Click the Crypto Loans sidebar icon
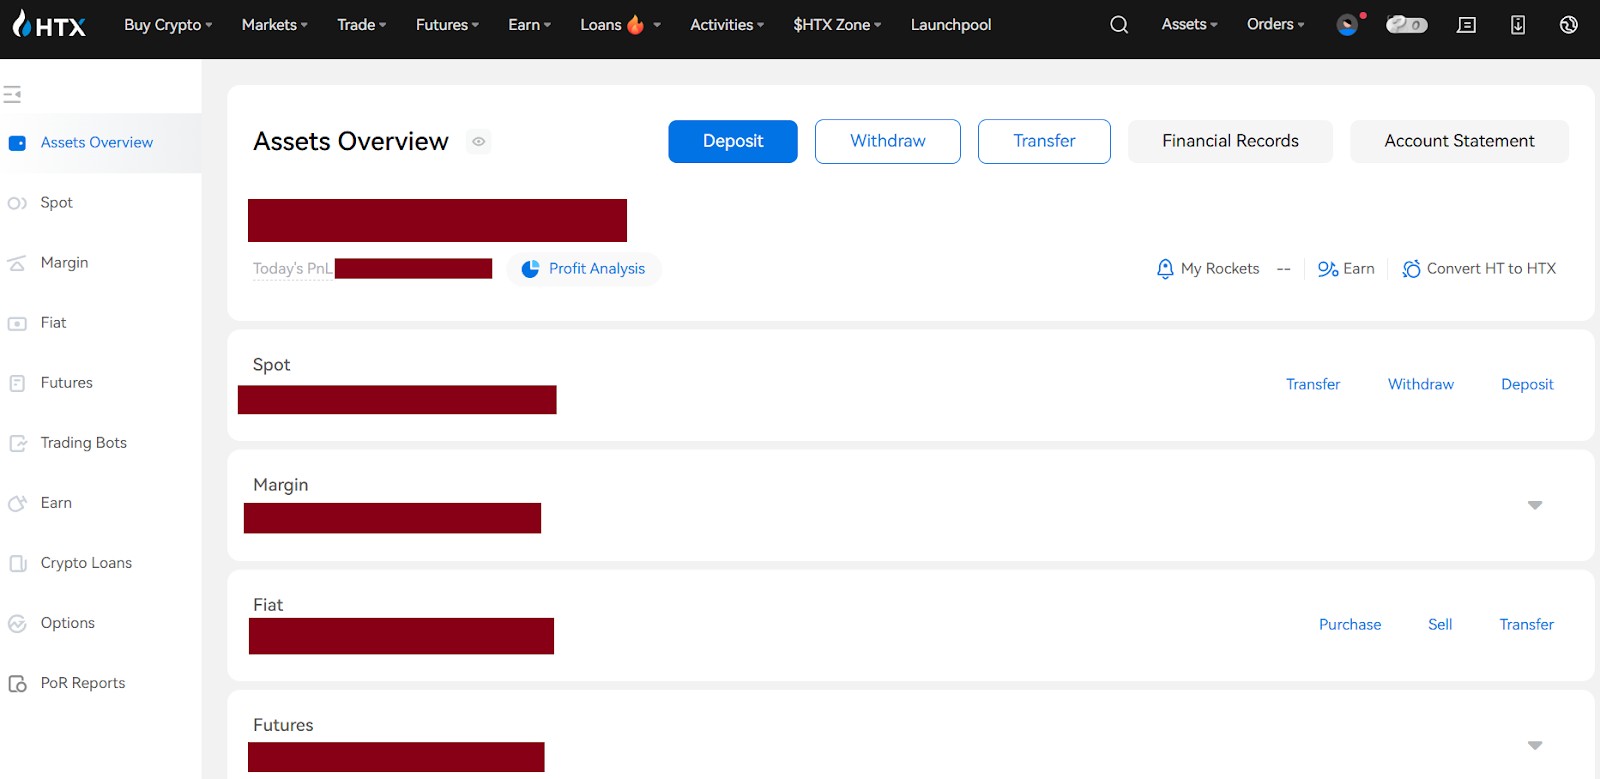This screenshot has height=779, width=1600. click(17, 563)
